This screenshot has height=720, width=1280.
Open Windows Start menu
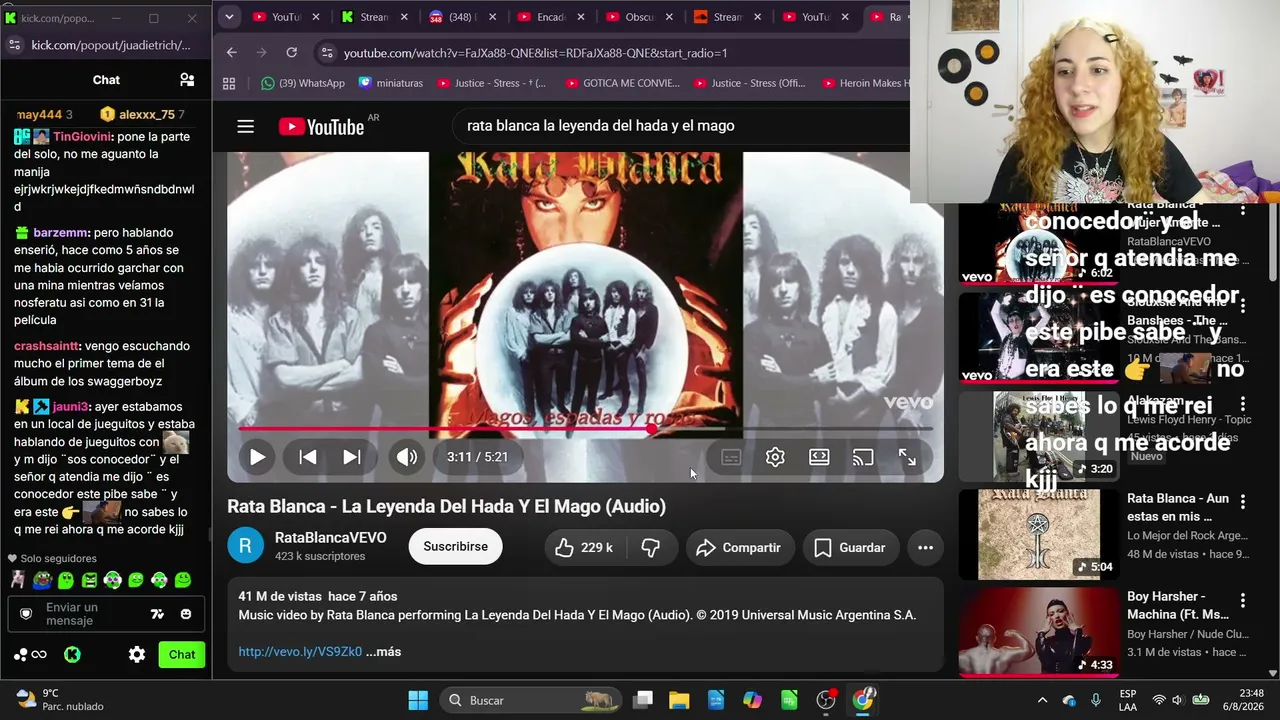[418, 700]
